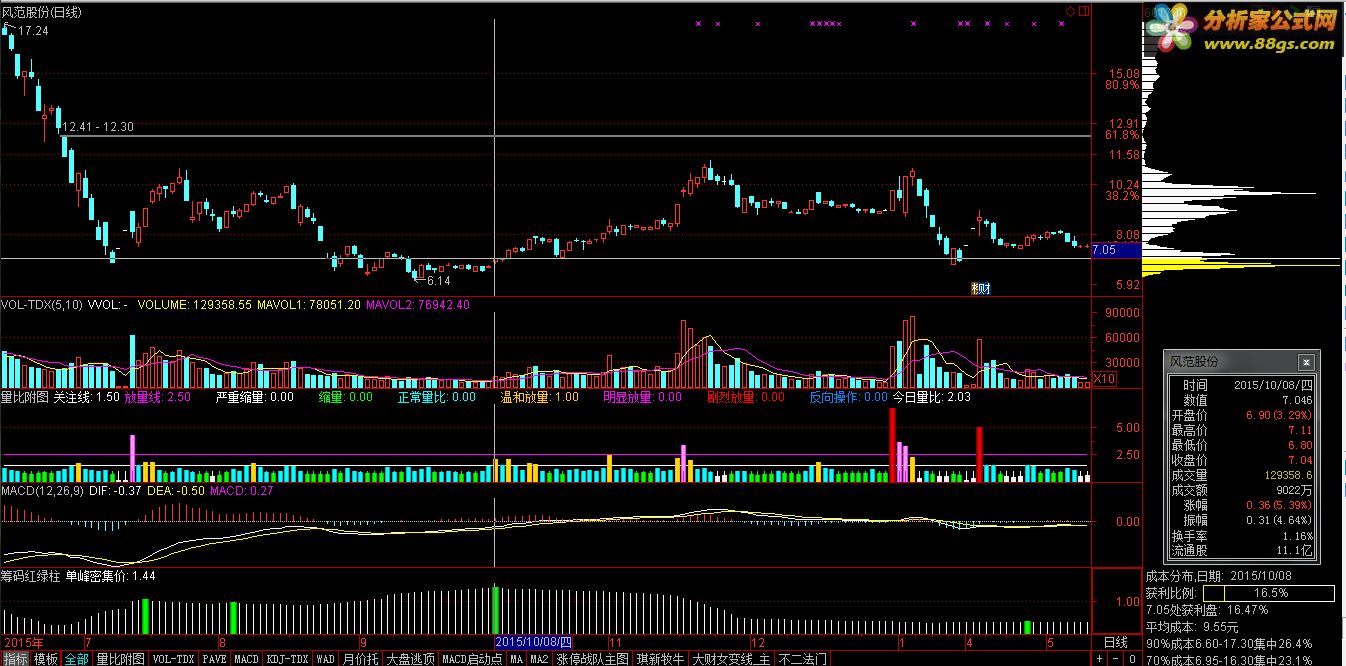Click the plus zoom button at bottom right

[x=1100, y=659]
